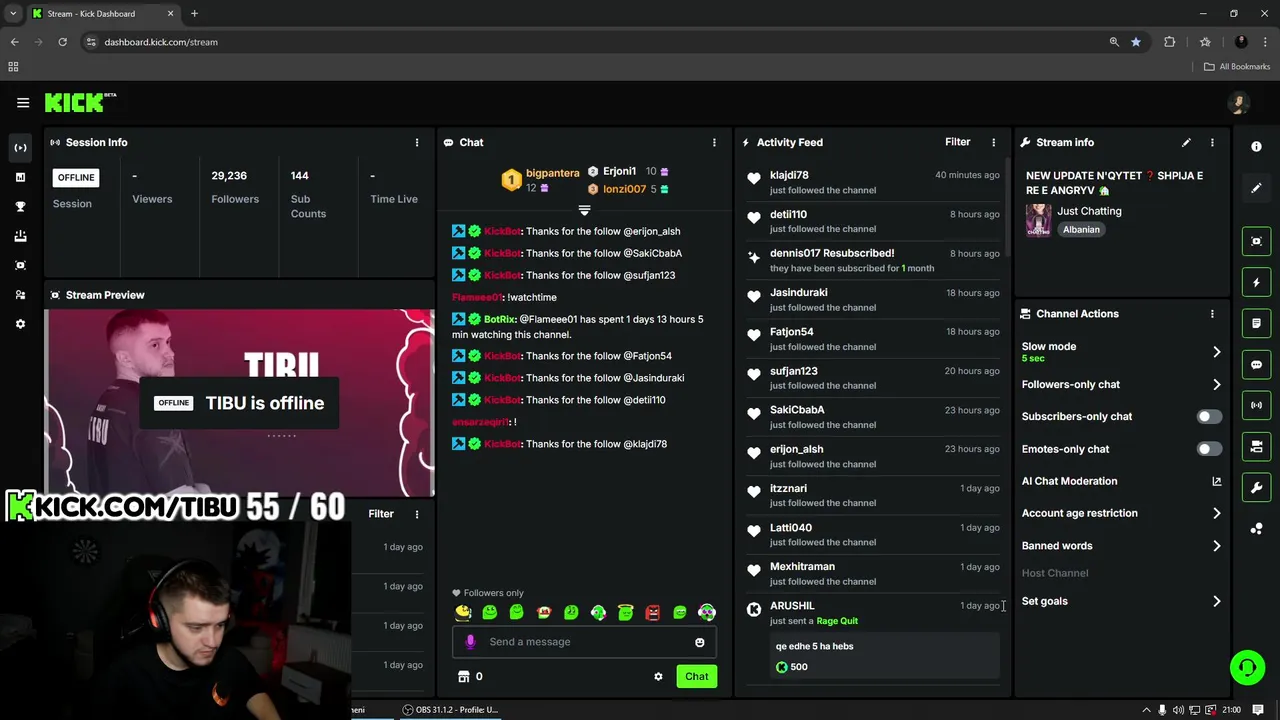
Task: Open dennis017 Resubscribed activity entry
Action: click(x=872, y=260)
